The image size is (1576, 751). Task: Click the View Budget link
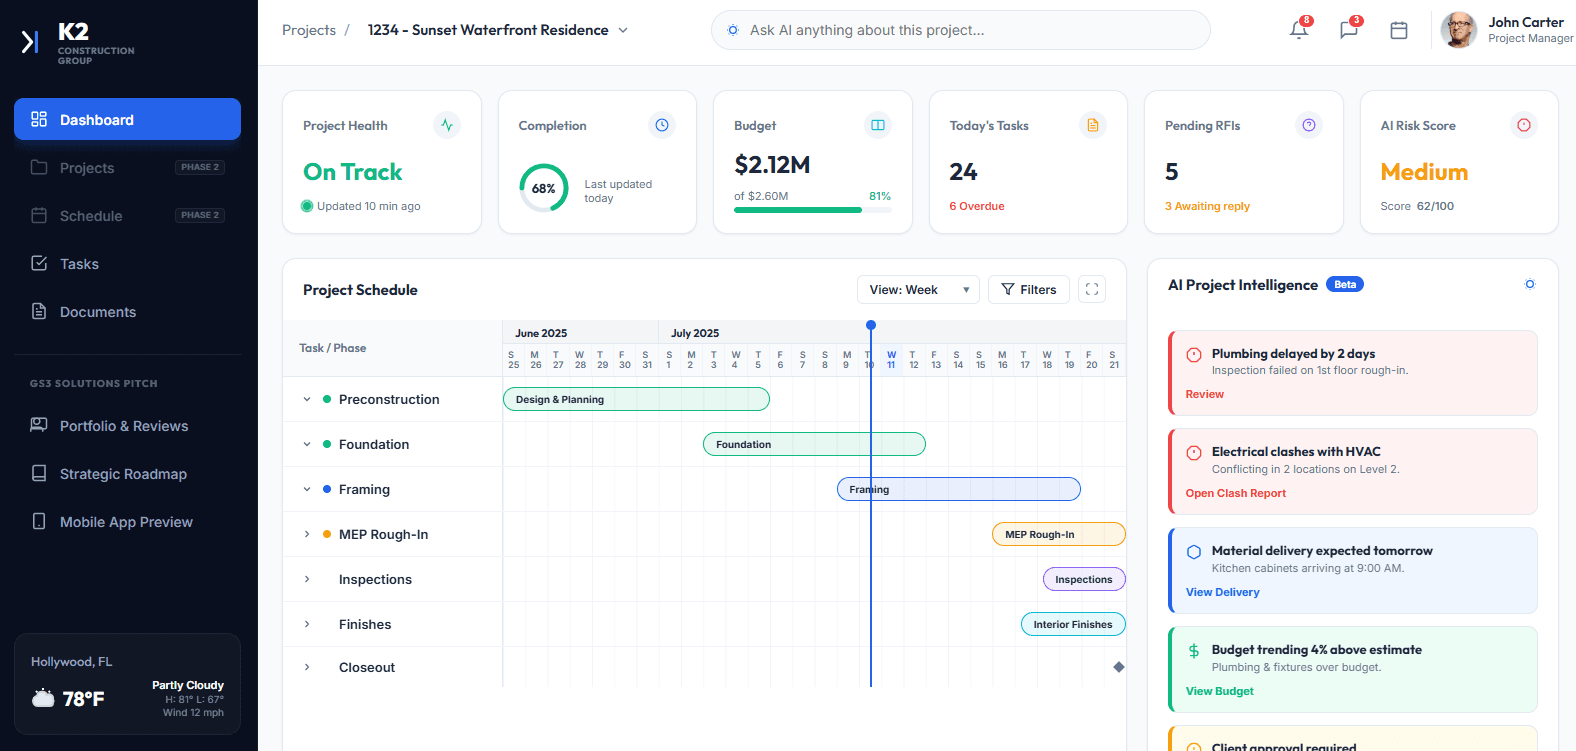click(x=1219, y=691)
